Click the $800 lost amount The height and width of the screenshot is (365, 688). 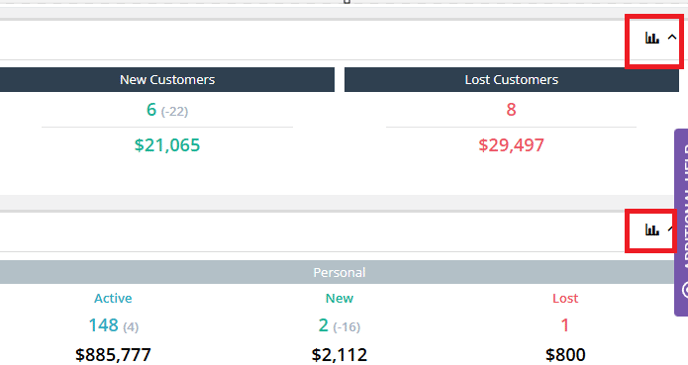565,354
